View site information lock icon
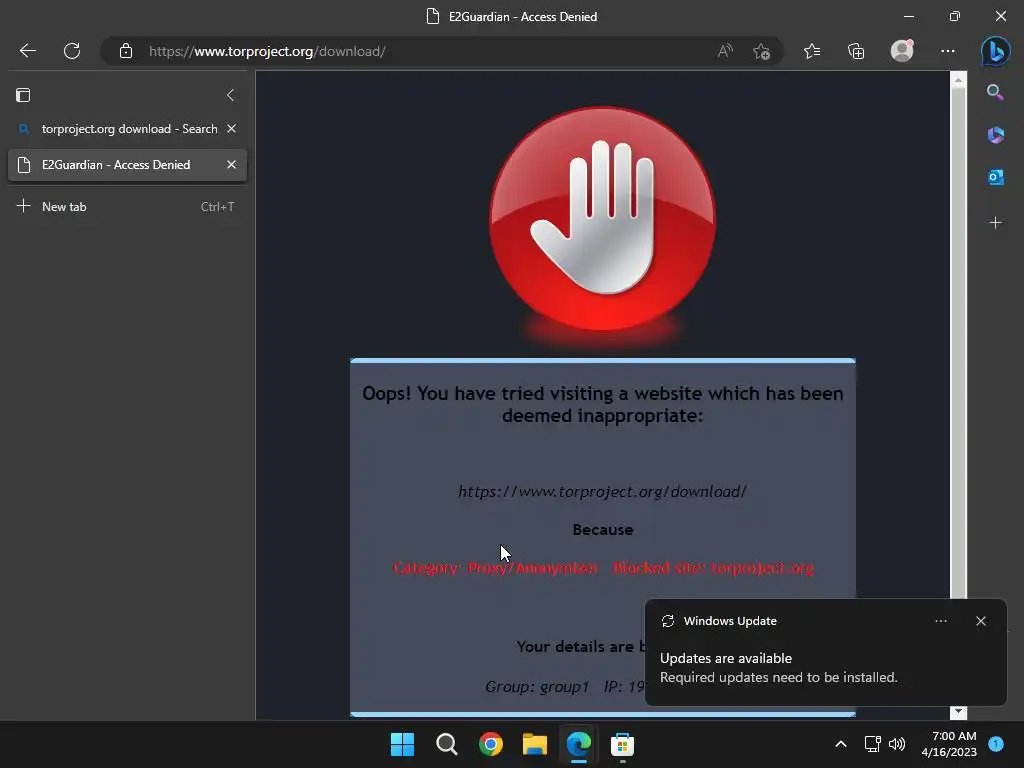The width and height of the screenshot is (1024, 768). point(126,51)
